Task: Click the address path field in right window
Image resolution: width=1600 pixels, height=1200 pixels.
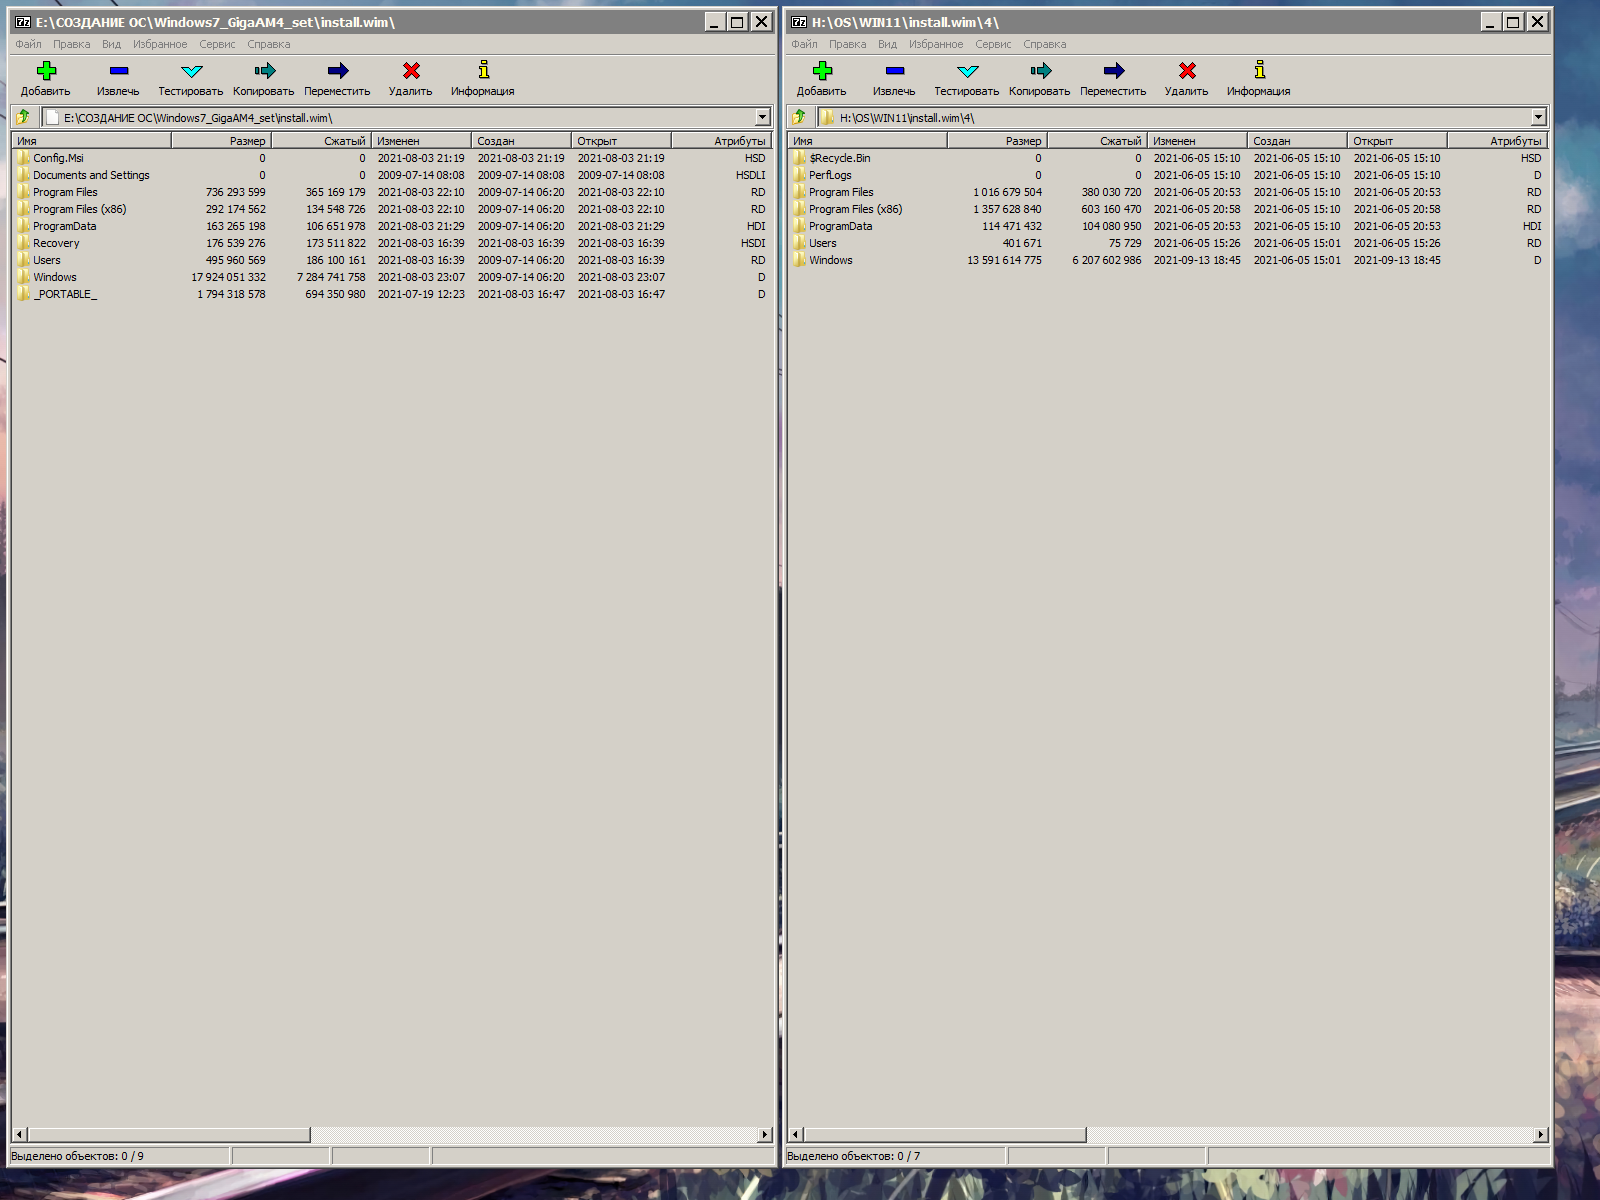Action: point(1180,117)
